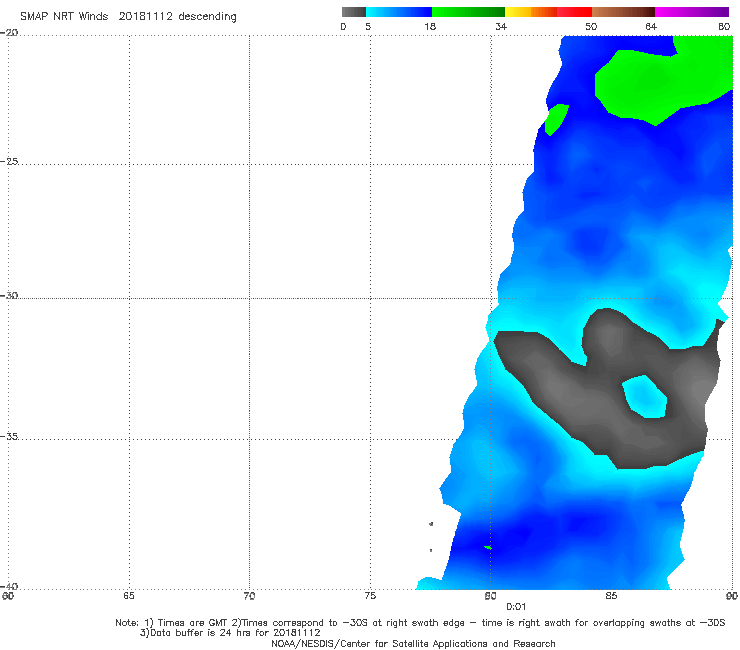Screen dimensions: 740x650
Task: Click the cyan hole inside the gray region
Action: click(645, 397)
